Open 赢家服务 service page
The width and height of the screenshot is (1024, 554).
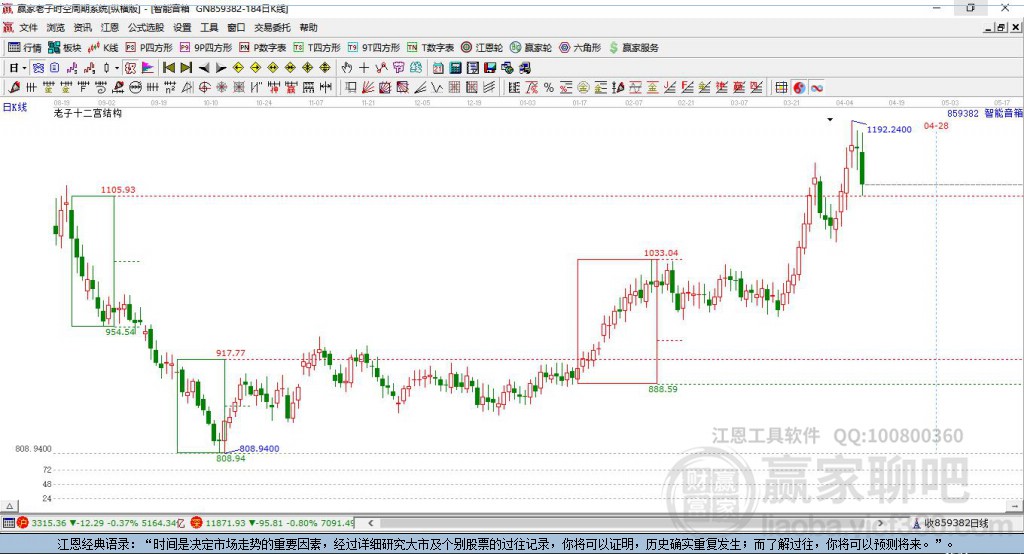(x=633, y=48)
